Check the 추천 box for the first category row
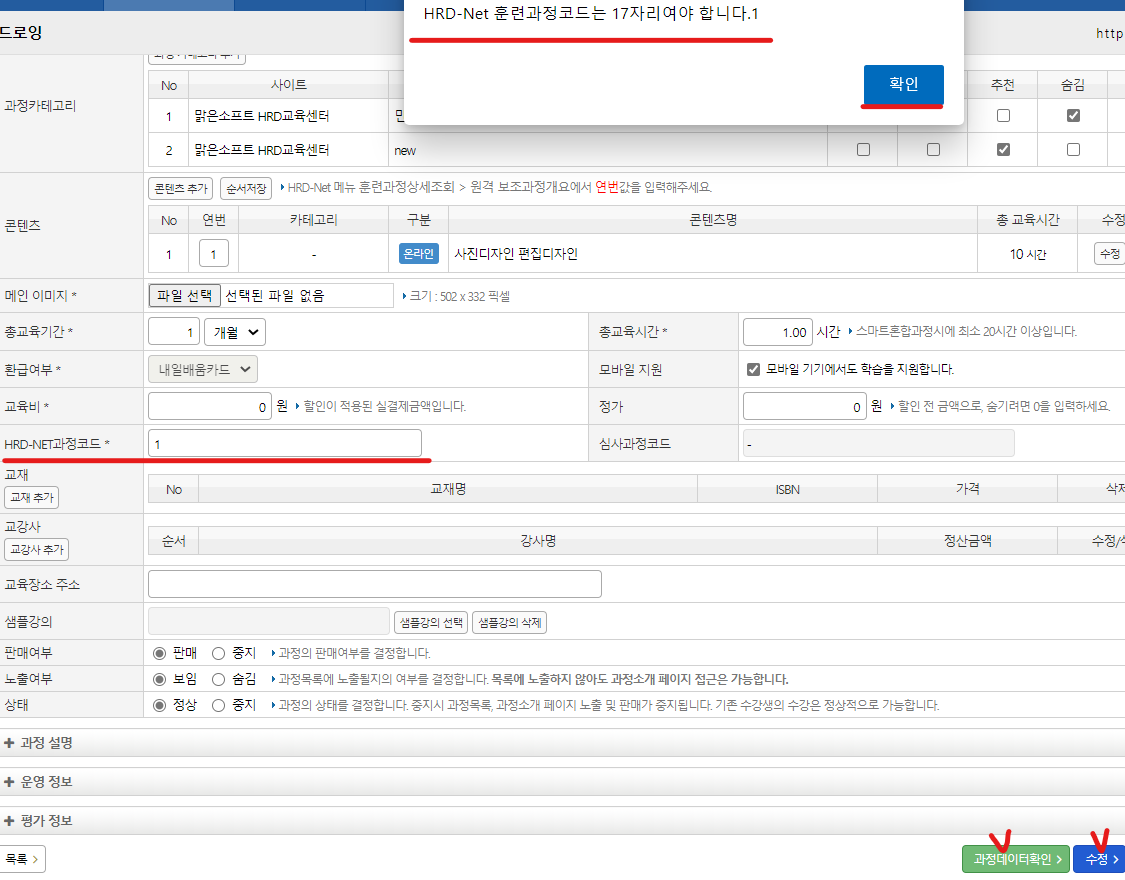 tap(1003, 116)
